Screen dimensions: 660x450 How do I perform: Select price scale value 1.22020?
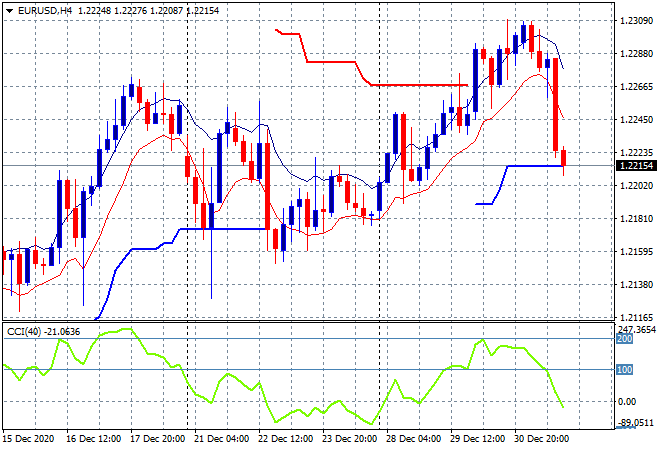tap(637, 186)
